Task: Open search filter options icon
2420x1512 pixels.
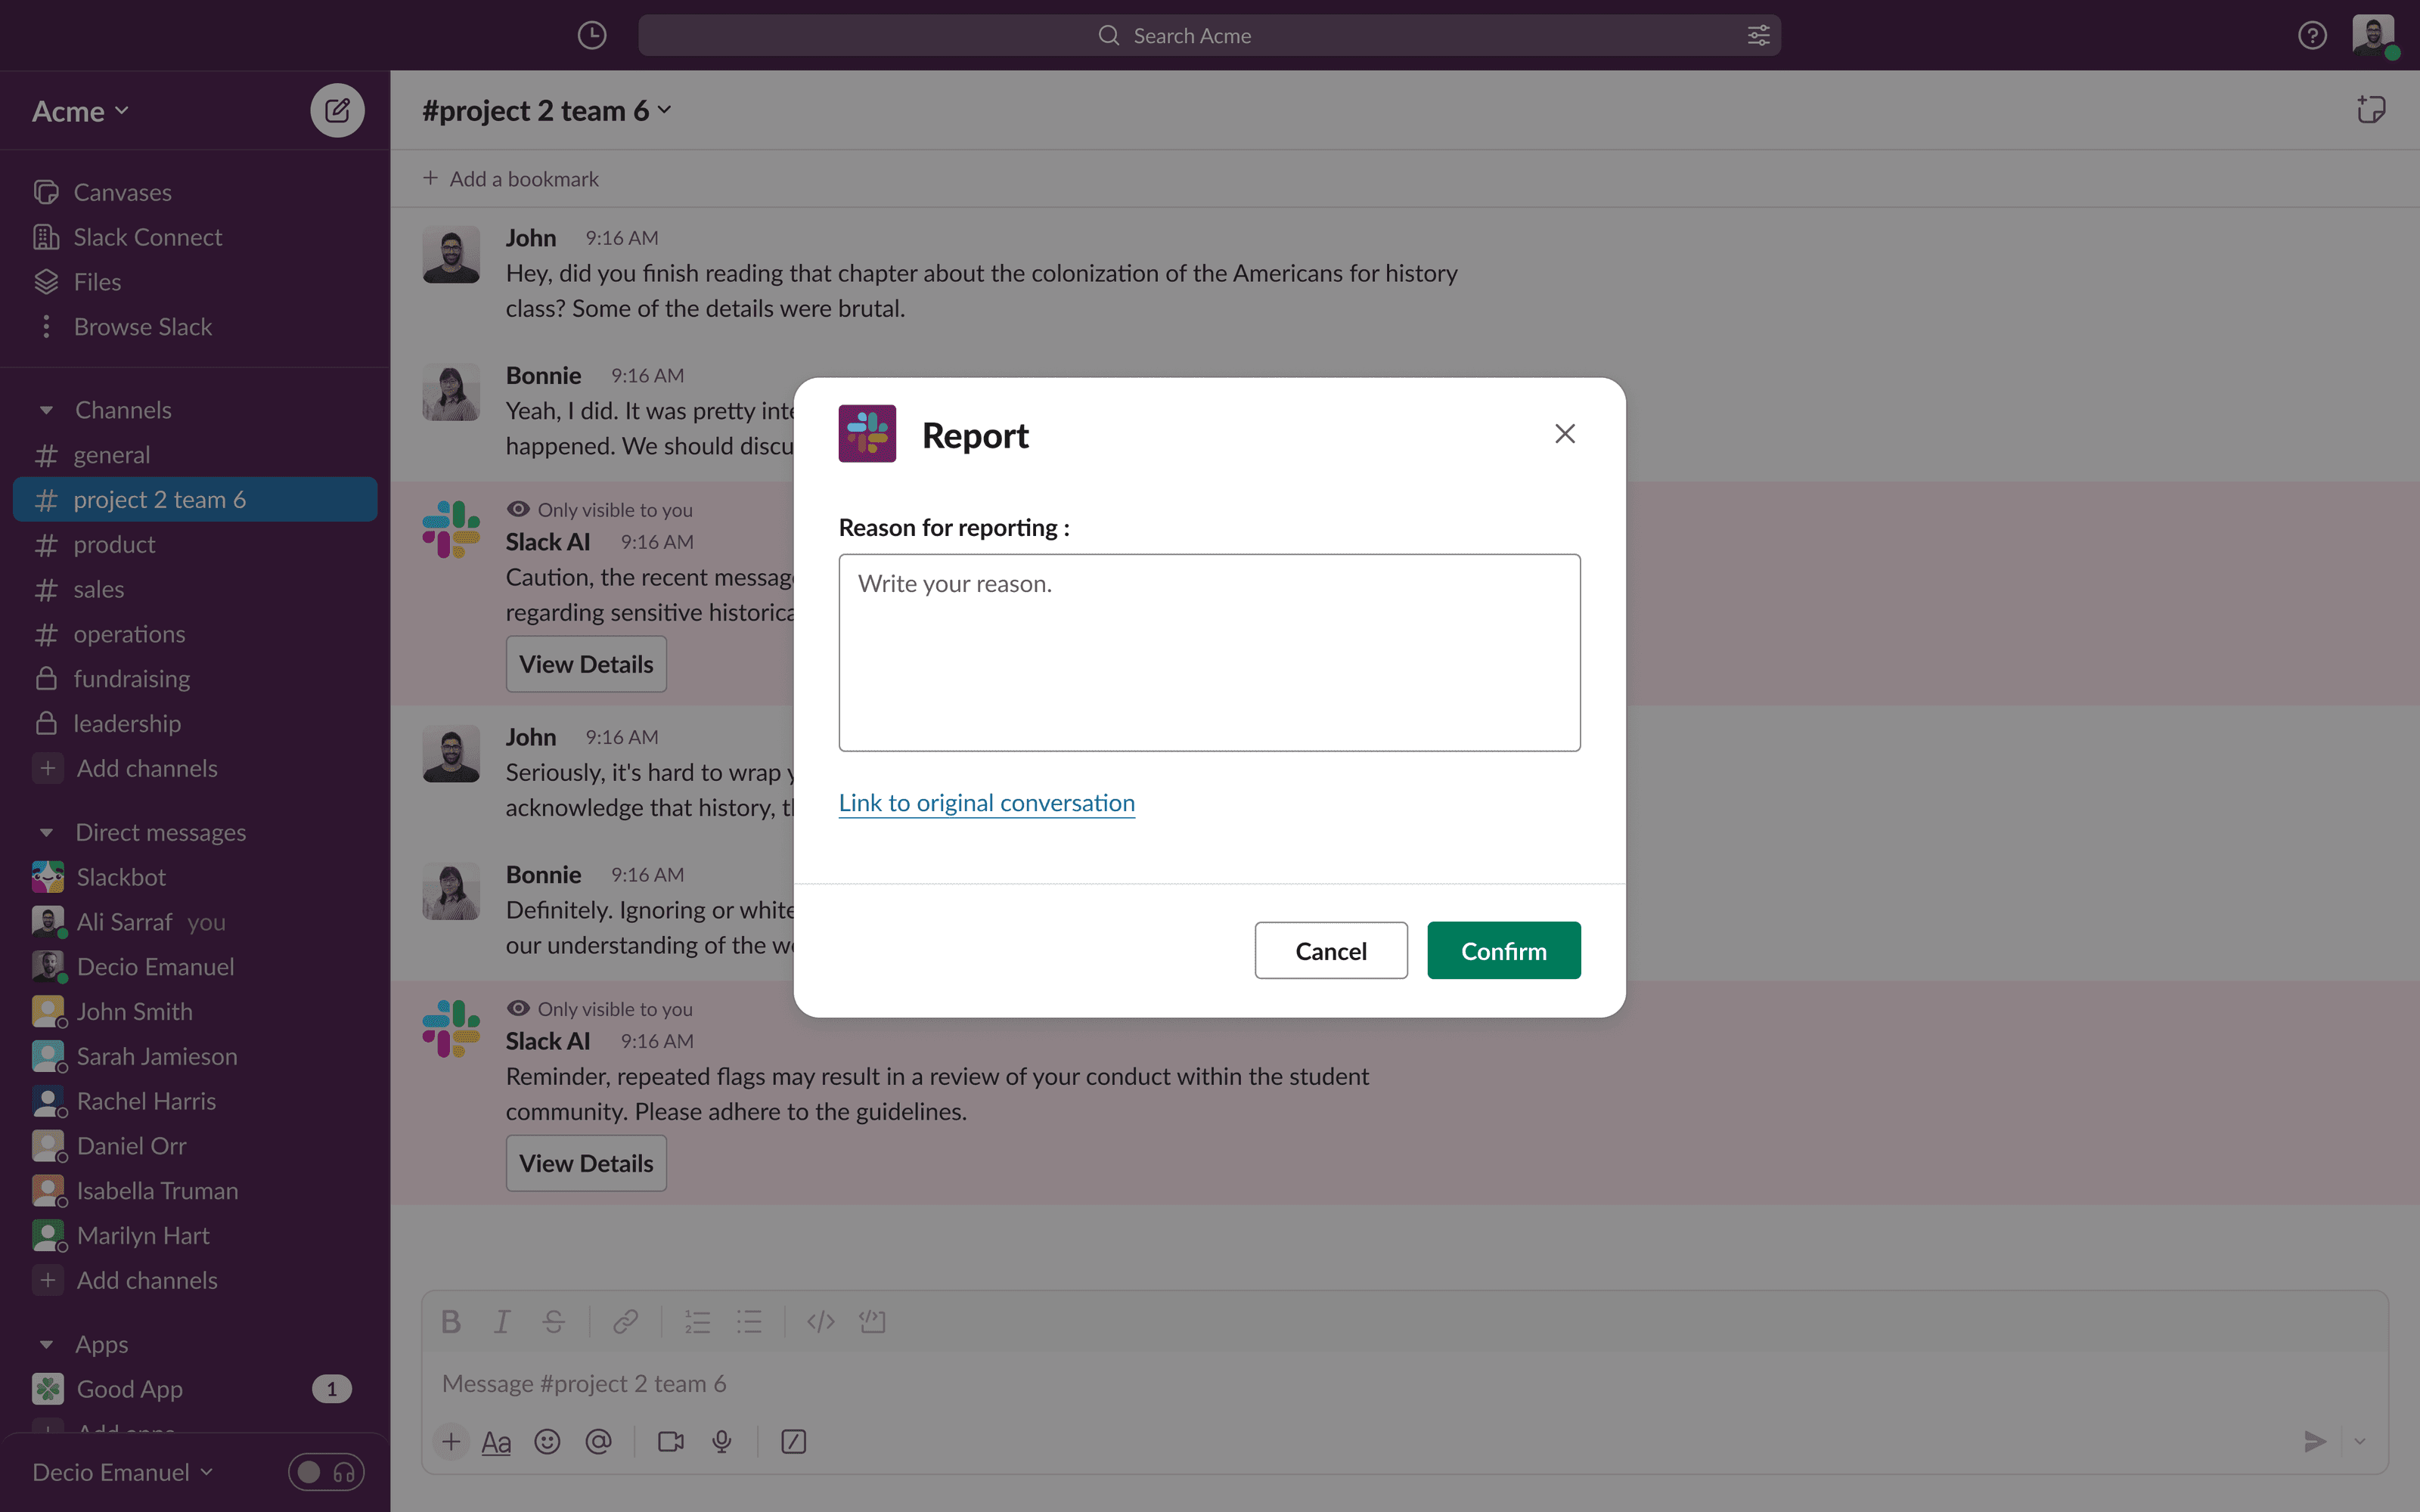Action: (1758, 36)
